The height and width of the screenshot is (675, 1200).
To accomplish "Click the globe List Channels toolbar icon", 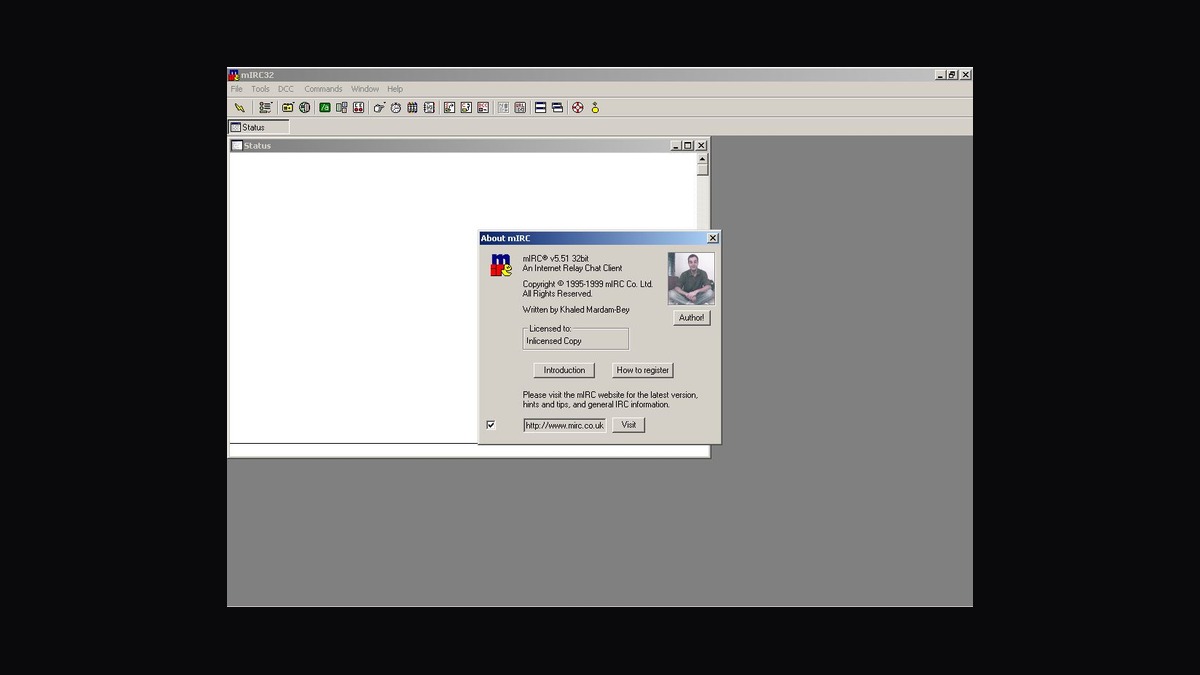I will 305,108.
